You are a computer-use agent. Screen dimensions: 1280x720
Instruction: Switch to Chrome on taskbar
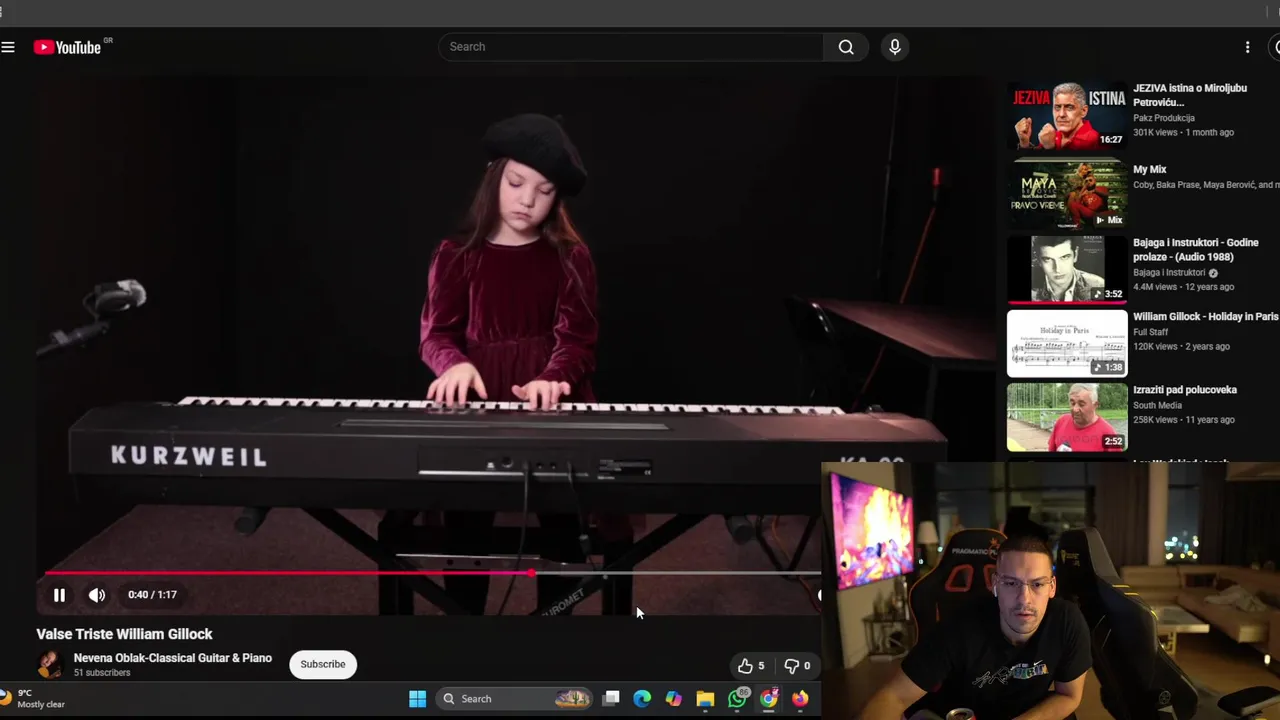769,699
